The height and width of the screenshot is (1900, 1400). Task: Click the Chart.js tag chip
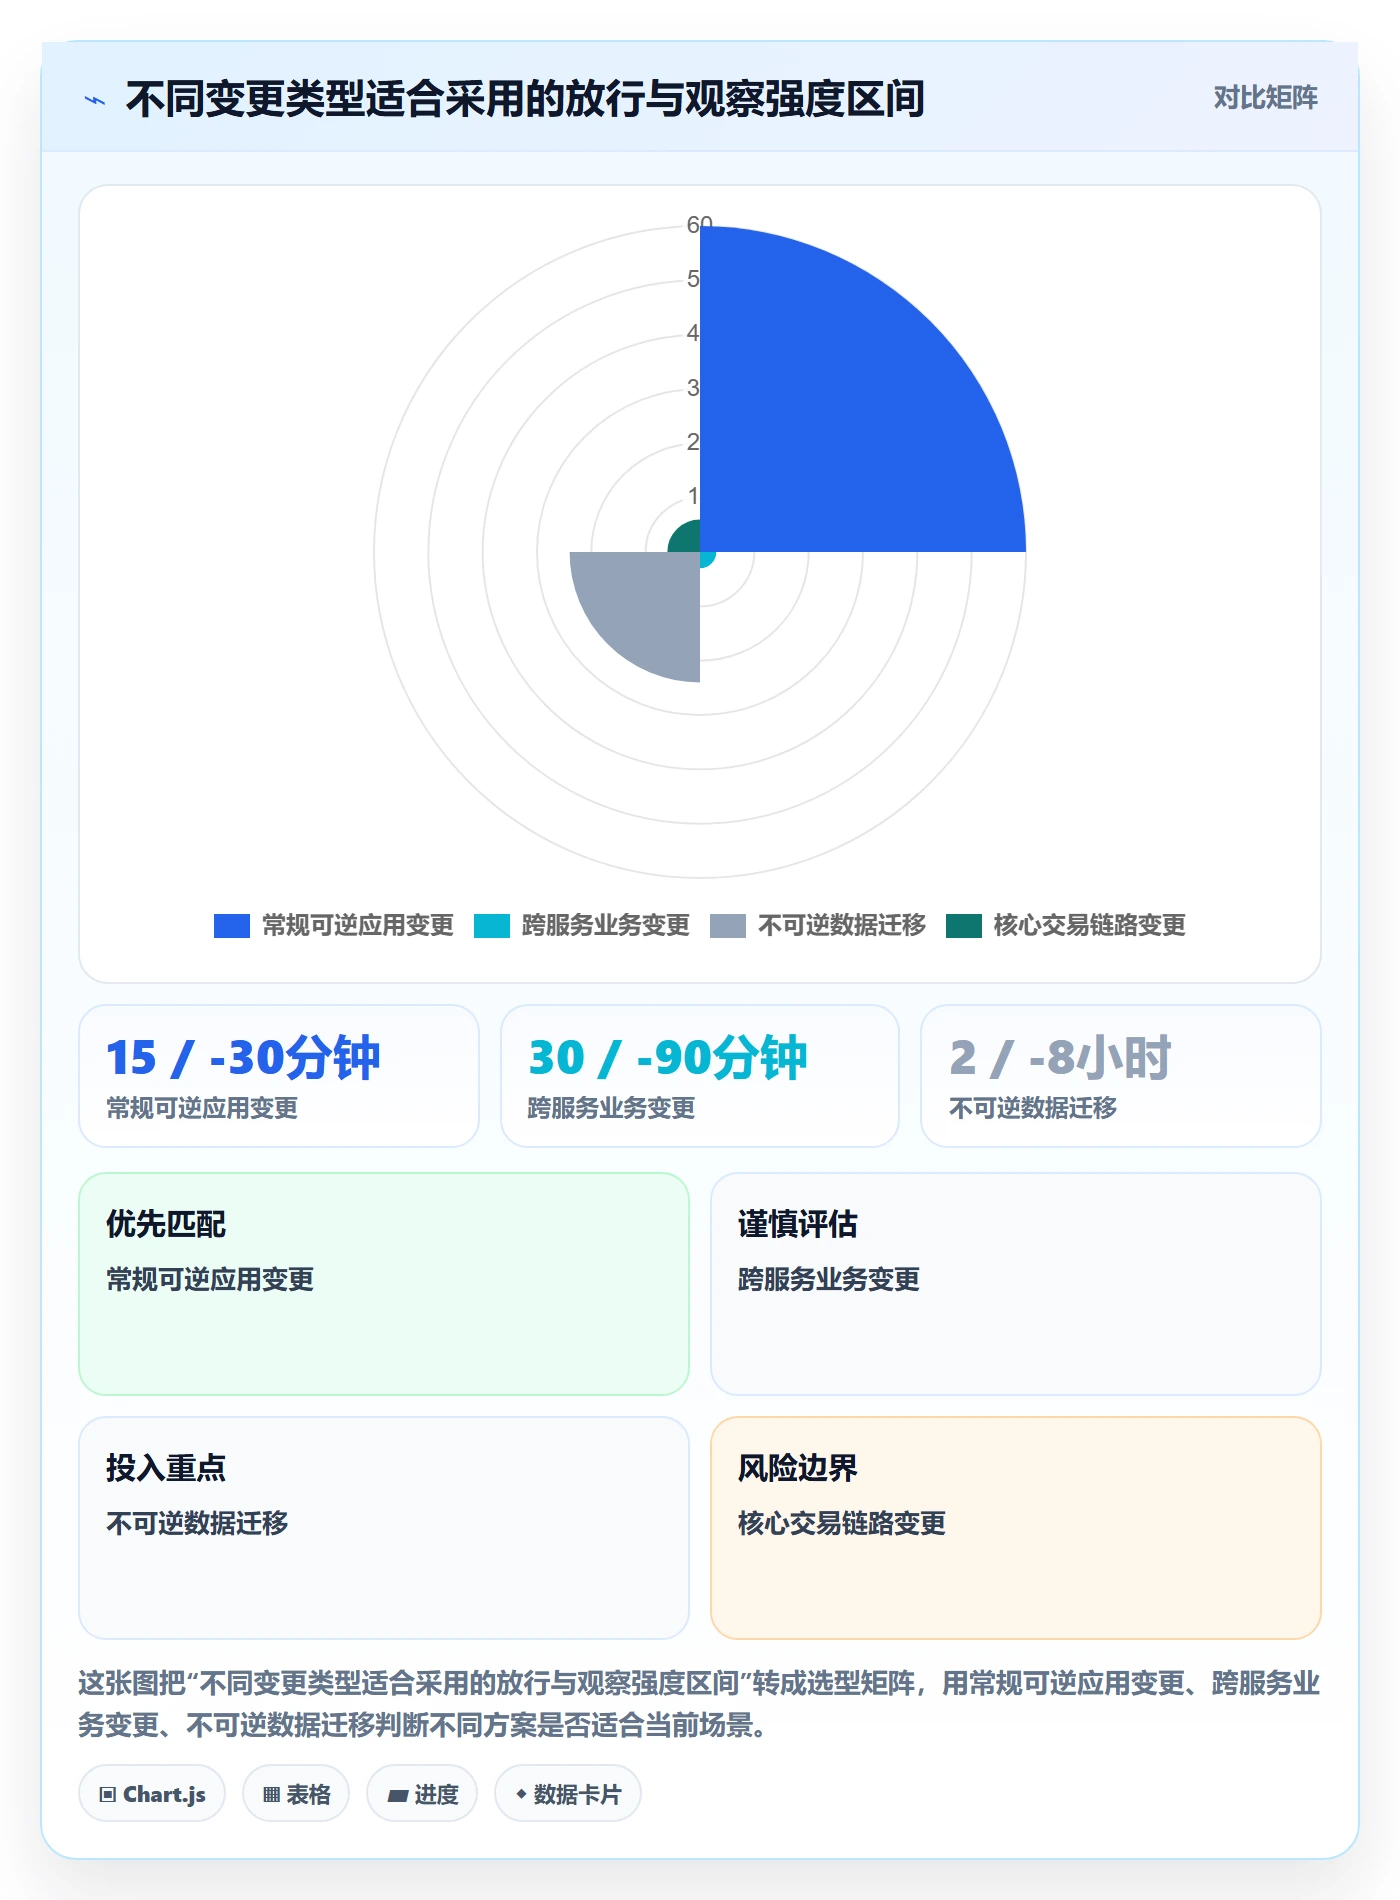point(152,1794)
